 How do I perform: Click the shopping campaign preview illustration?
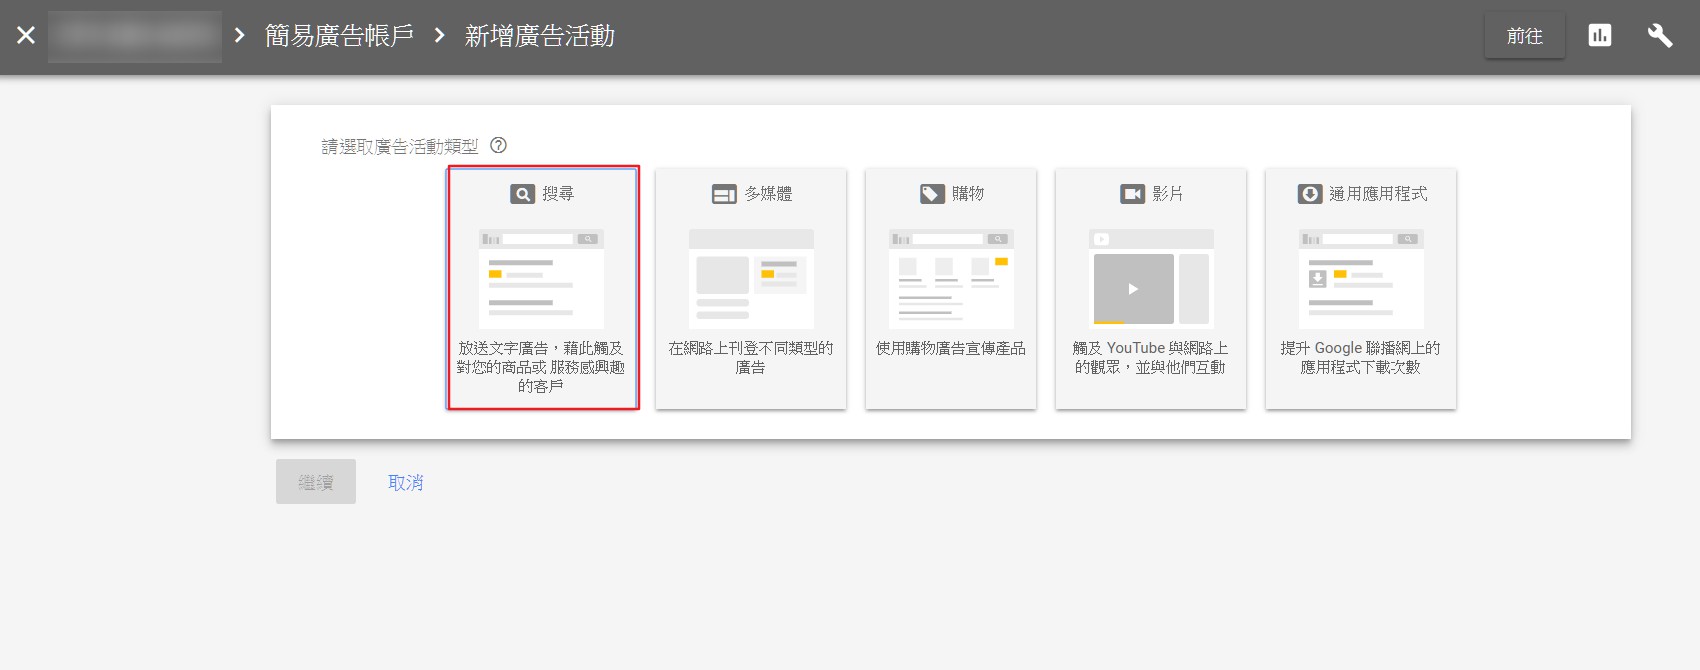pos(951,278)
